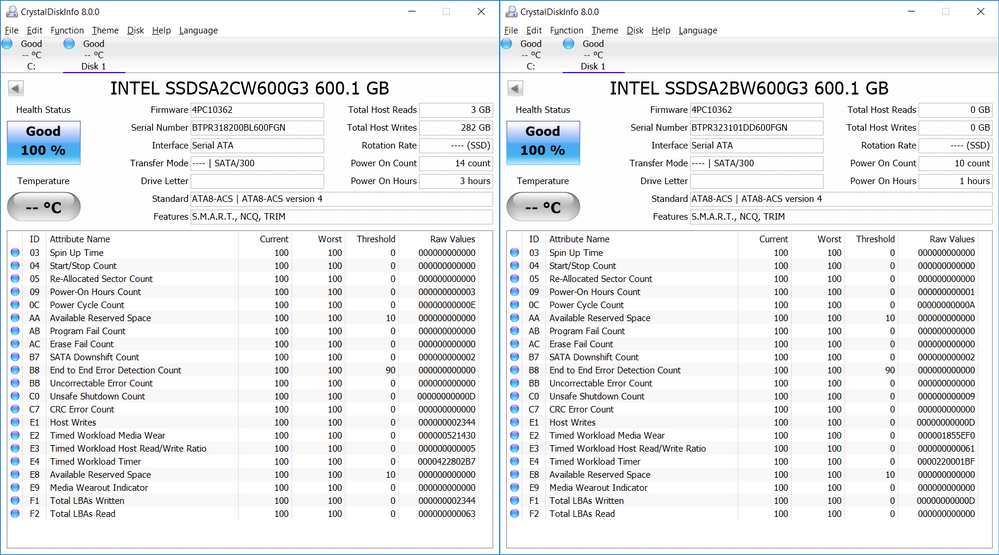Viewport: 999px width, 555px height.
Task: Click blue orb beside CRC Error Count, left window
Action: click(15, 409)
